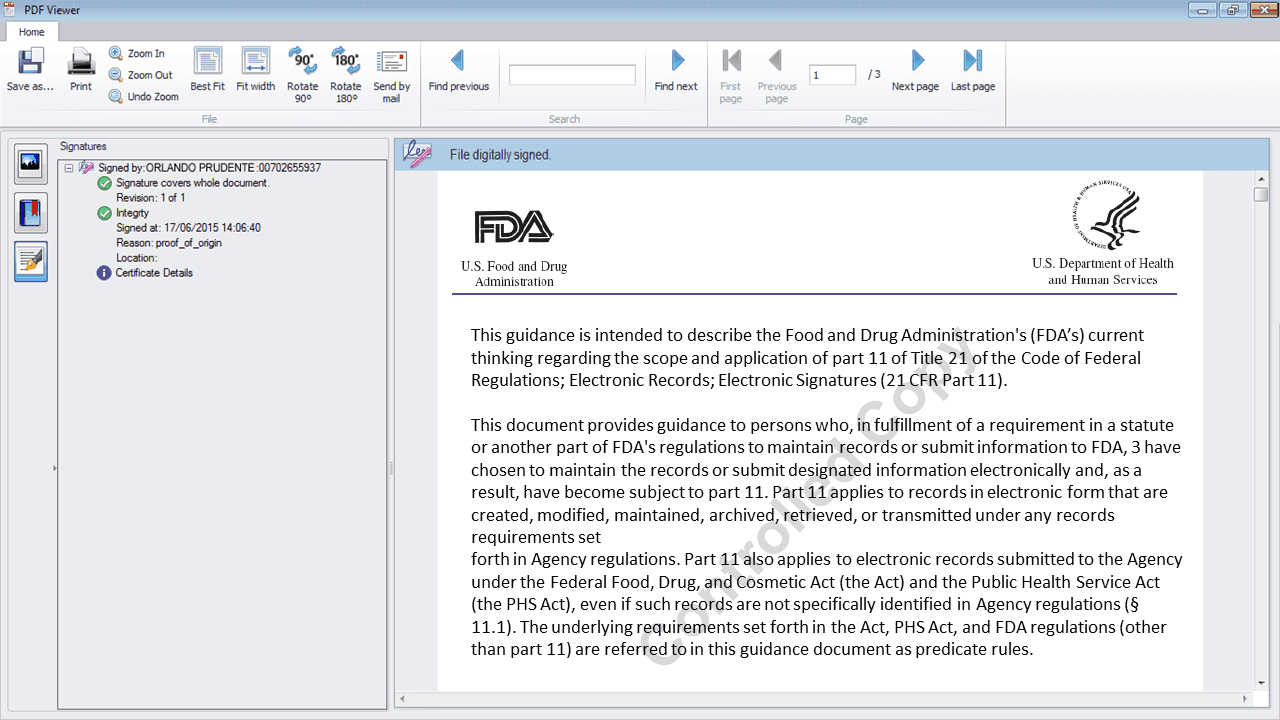Zoom In on the document
The image size is (1280, 720).
[137, 54]
